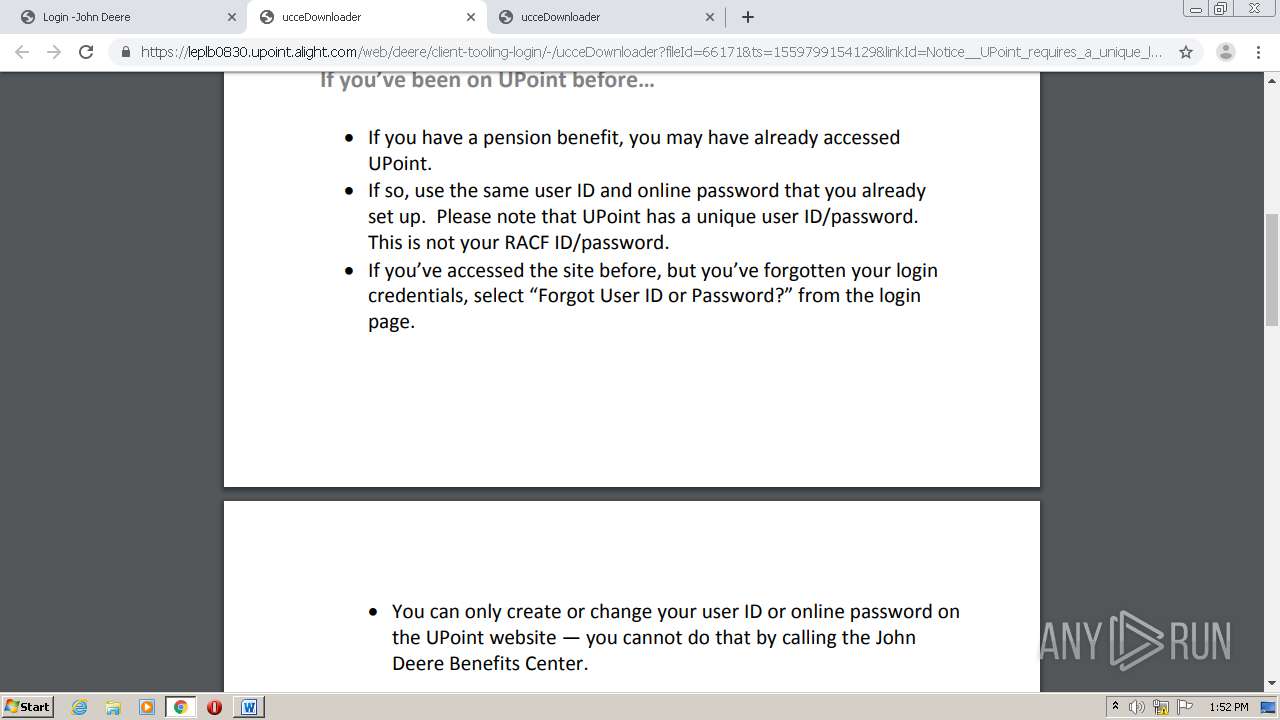Open the volume speaker tray icon
1280x720 pixels.
coord(1137,707)
